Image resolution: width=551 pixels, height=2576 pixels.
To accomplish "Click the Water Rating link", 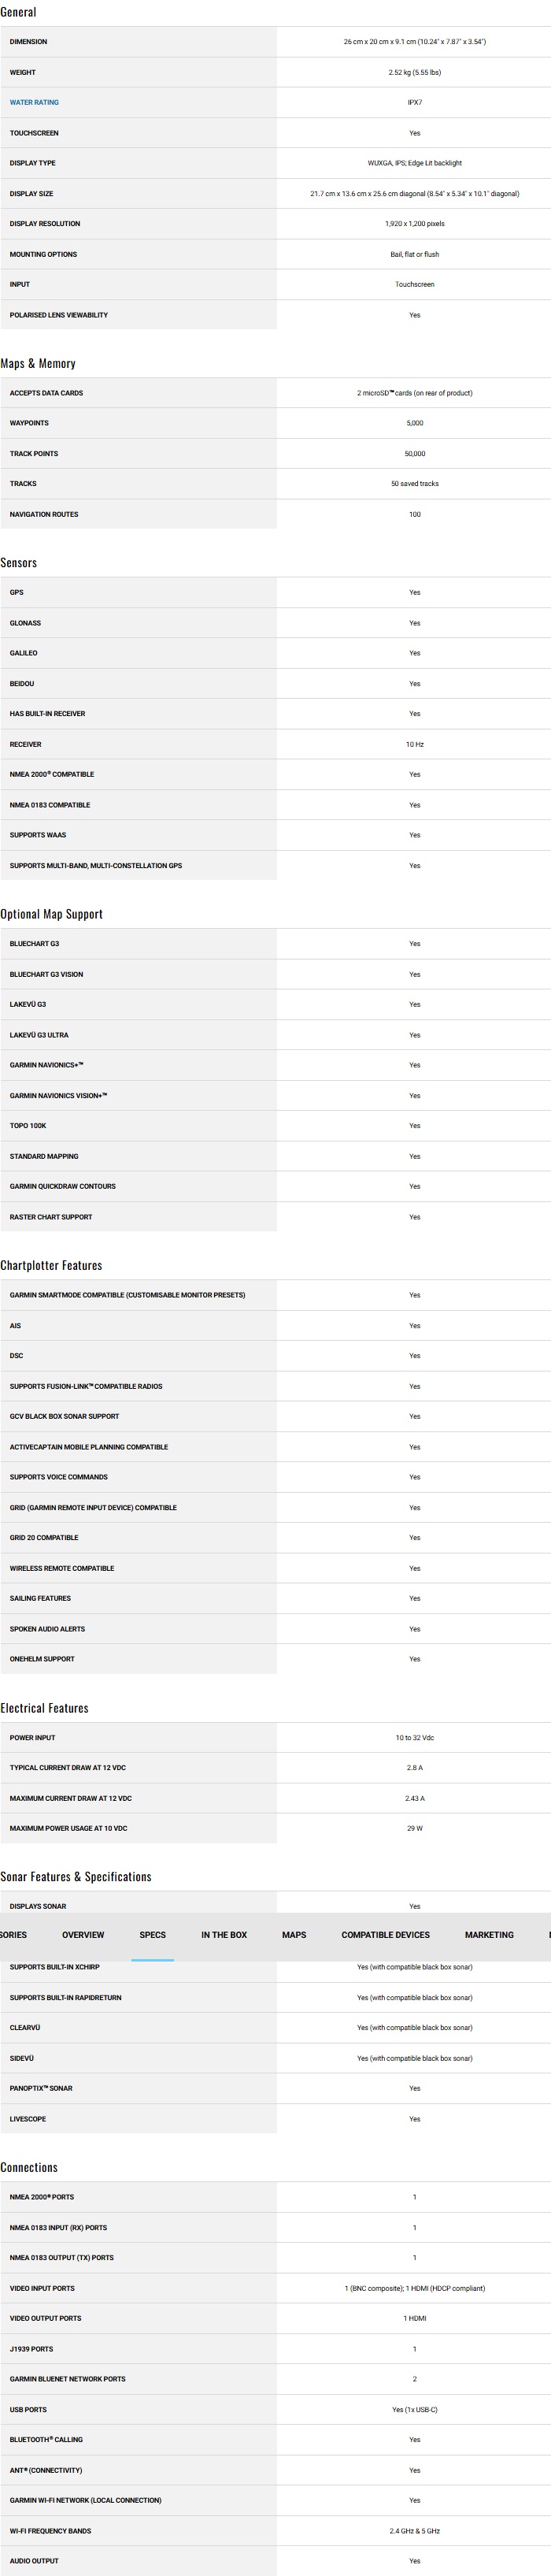I will 34,102.
